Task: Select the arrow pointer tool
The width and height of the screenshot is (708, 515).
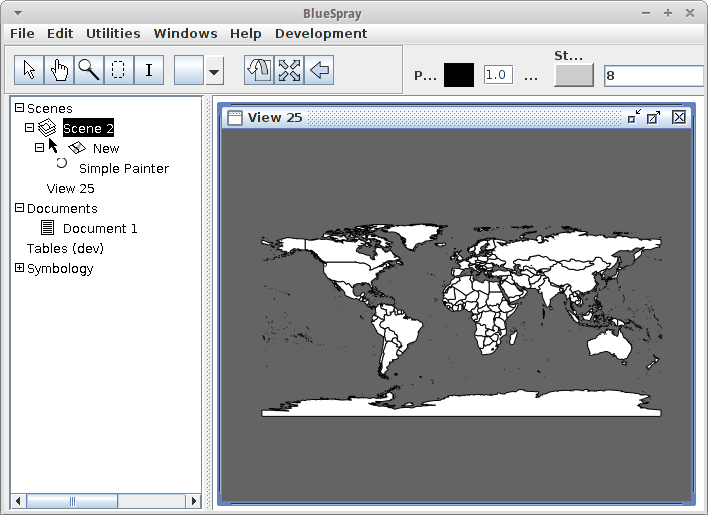Action: 29,70
